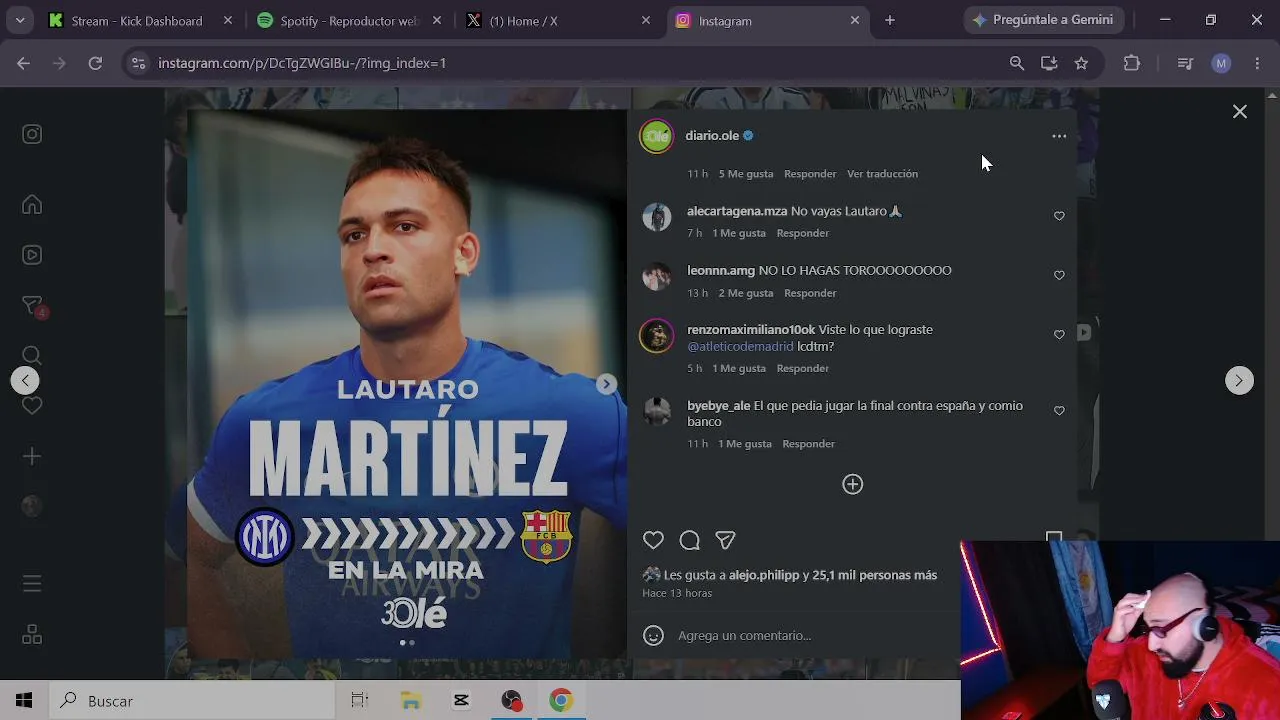Open the emoji picker for comments
The height and width of the screenshot is (720, 1280).
653,635
